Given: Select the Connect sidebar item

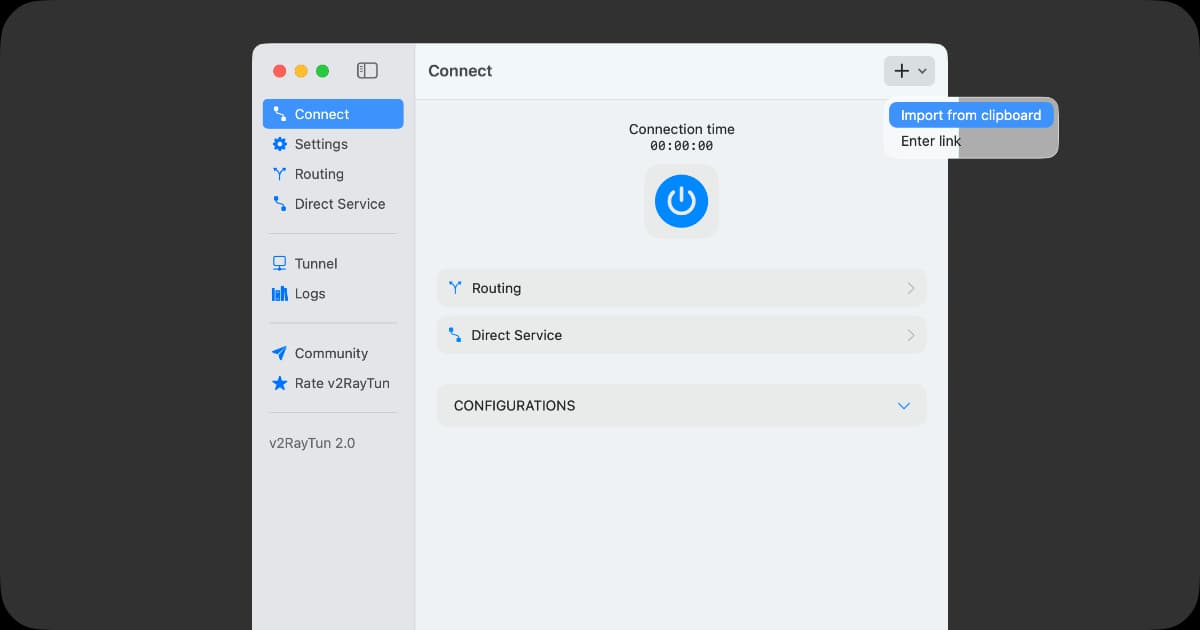Looking at the screenshot, I should click(x=333, y=114).
